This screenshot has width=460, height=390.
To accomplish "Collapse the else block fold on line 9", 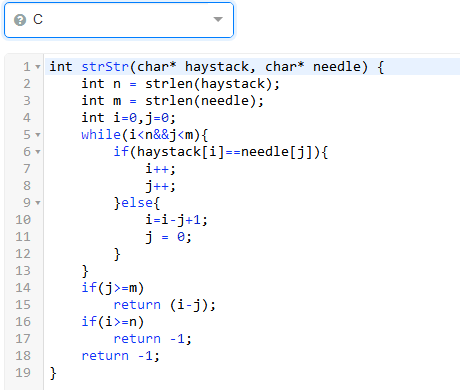I will pyautogui.click(x=38, y=203).
